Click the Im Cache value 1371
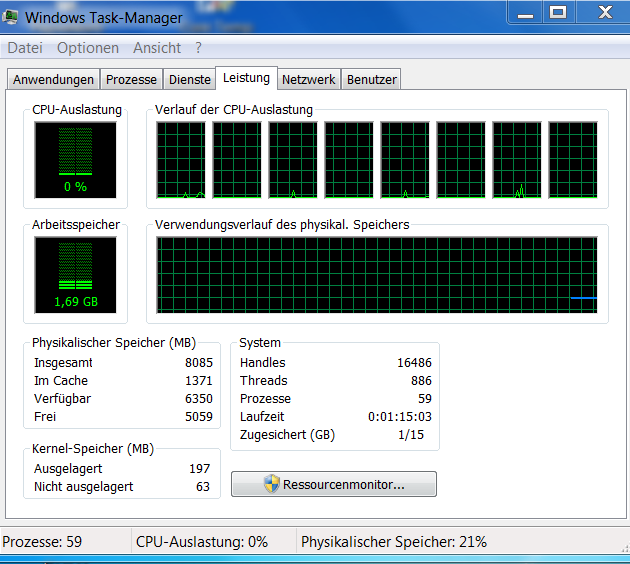Image resolution: width=630 pixels, height=564 pixels. pyautogui.click(x=199, y=380)
